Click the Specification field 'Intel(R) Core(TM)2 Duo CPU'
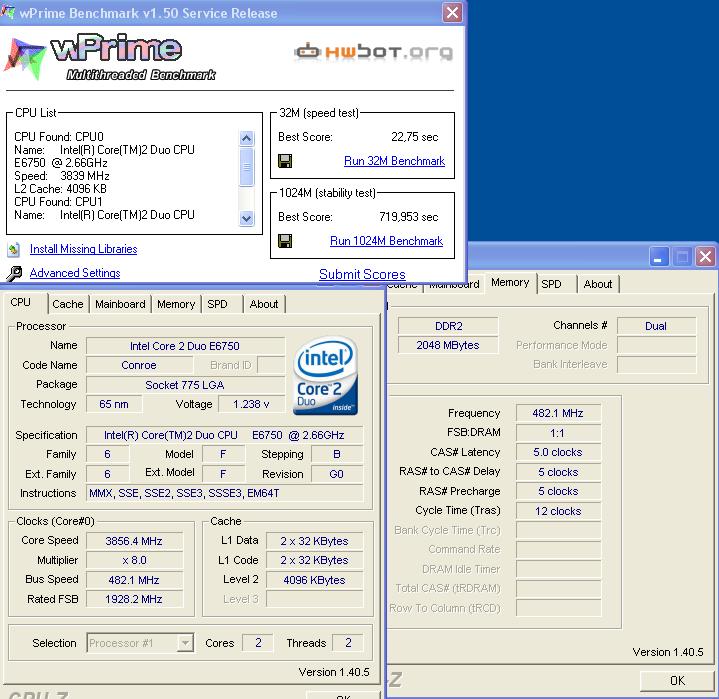 224,435
